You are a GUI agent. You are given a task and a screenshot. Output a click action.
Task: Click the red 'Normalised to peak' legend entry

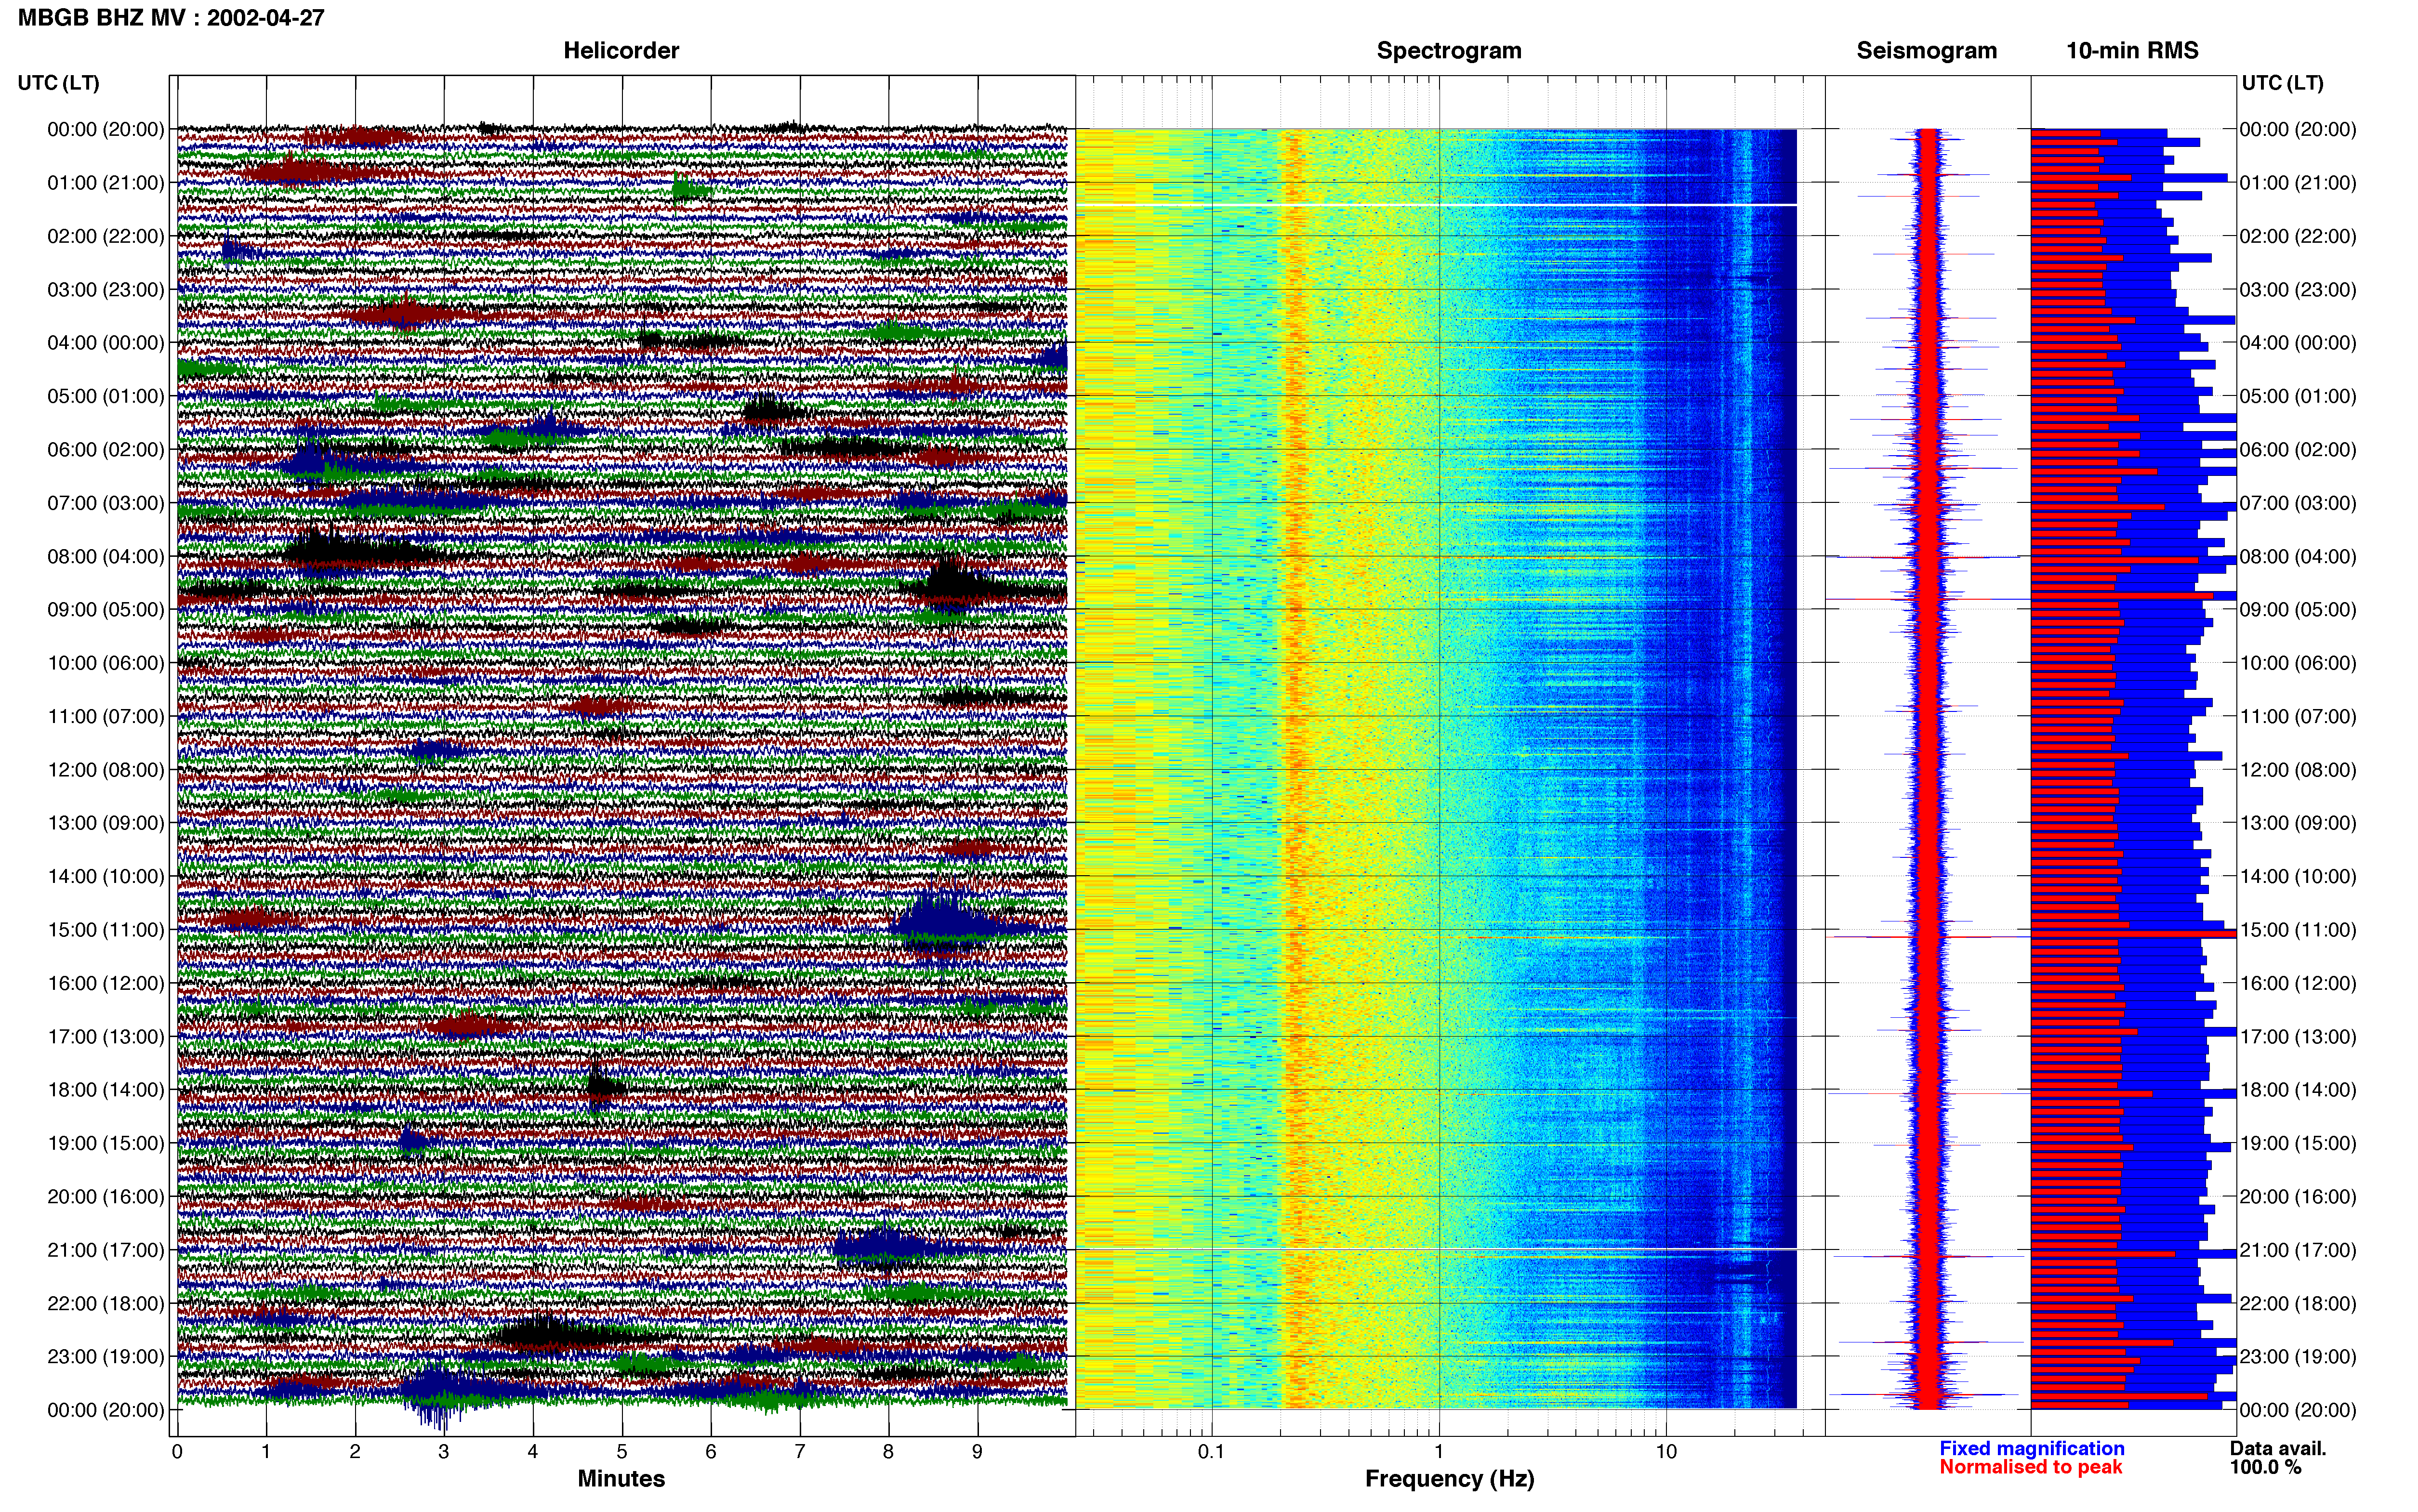click(2030, 1467)
